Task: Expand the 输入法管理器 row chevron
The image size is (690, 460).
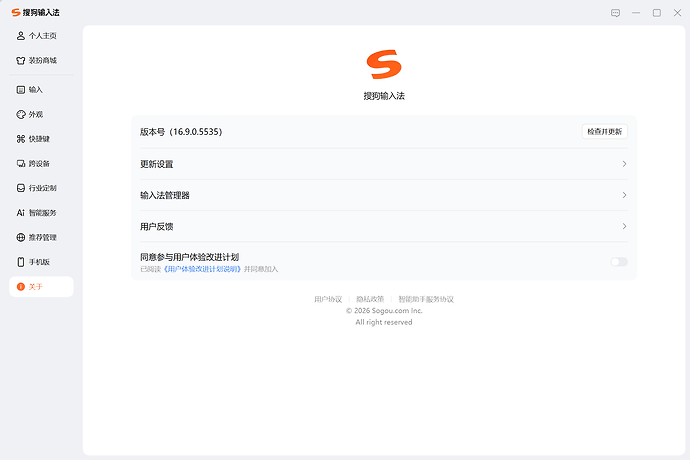Action: [x=624, y=195]
